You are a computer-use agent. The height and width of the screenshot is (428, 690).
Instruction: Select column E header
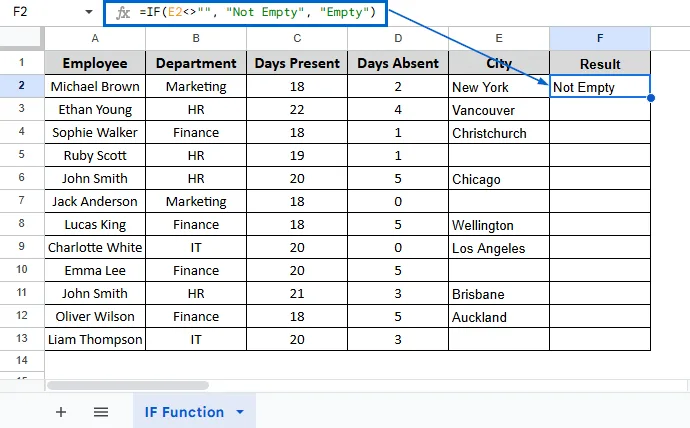[x=499, y=38]
